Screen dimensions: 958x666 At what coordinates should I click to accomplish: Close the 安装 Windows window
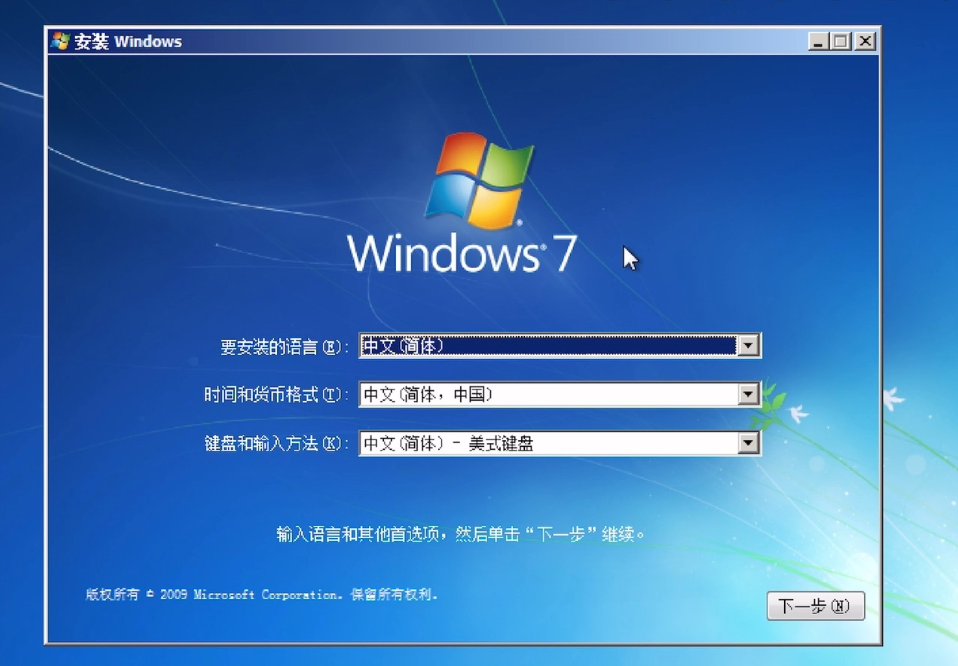point(865,42)
